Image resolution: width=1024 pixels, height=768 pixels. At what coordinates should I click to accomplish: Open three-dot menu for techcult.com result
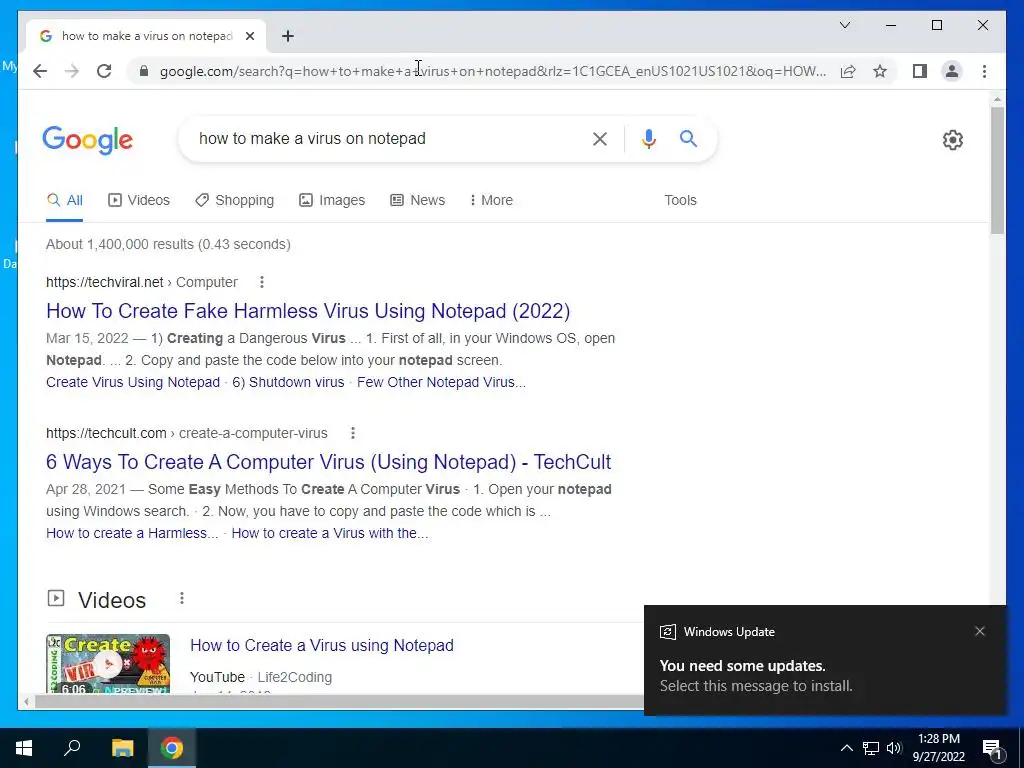353,433
